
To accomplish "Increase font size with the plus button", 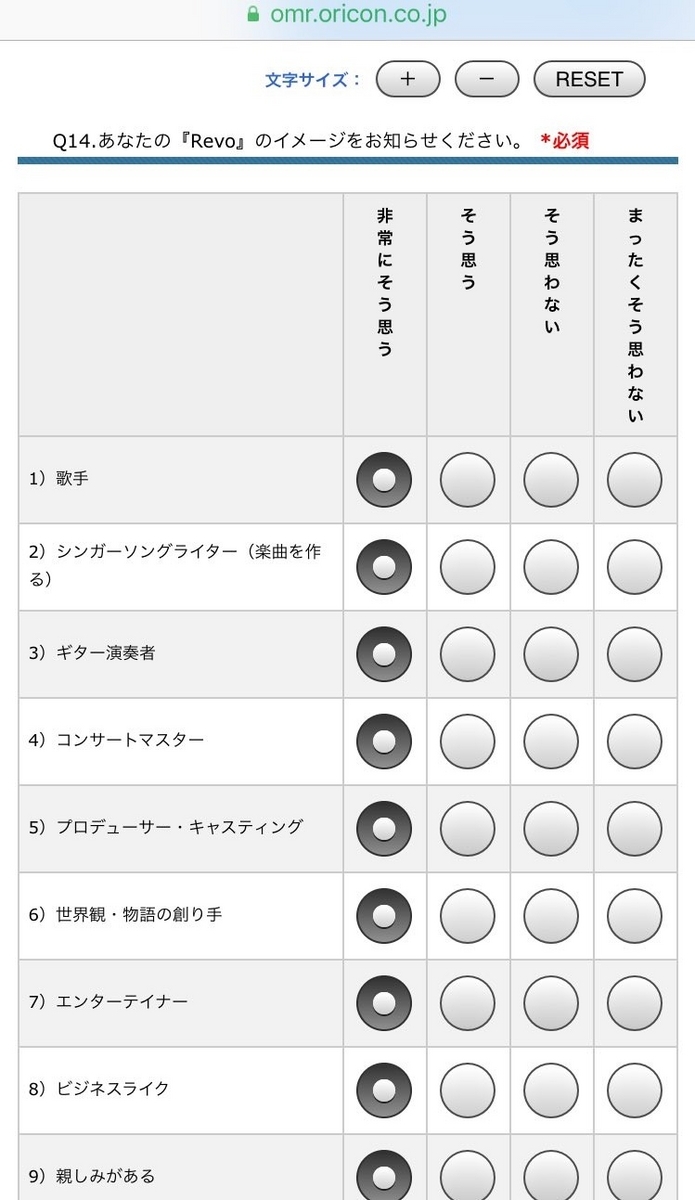I will pyautogui.click(x=407, y=79).
